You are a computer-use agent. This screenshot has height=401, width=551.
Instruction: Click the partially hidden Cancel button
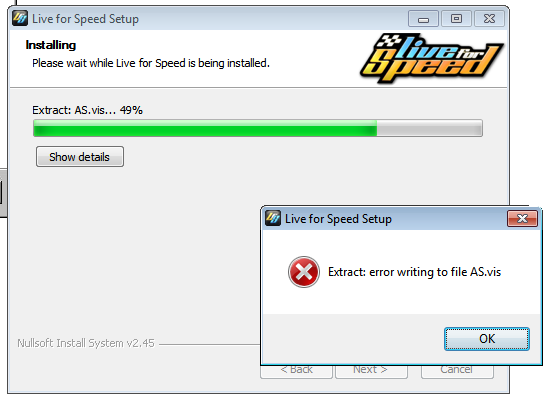pyautogui.click(x=457, y=372)
